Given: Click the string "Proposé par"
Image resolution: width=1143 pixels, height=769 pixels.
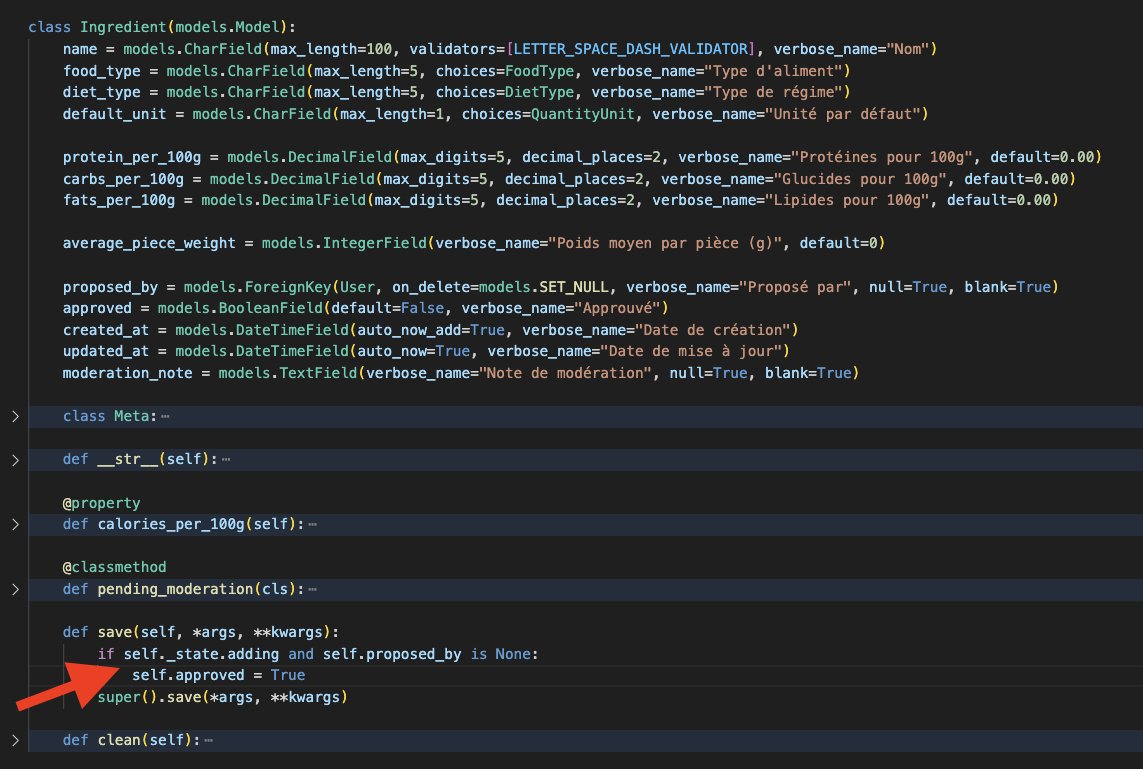Looking at the screenshot, I should 795,286.
